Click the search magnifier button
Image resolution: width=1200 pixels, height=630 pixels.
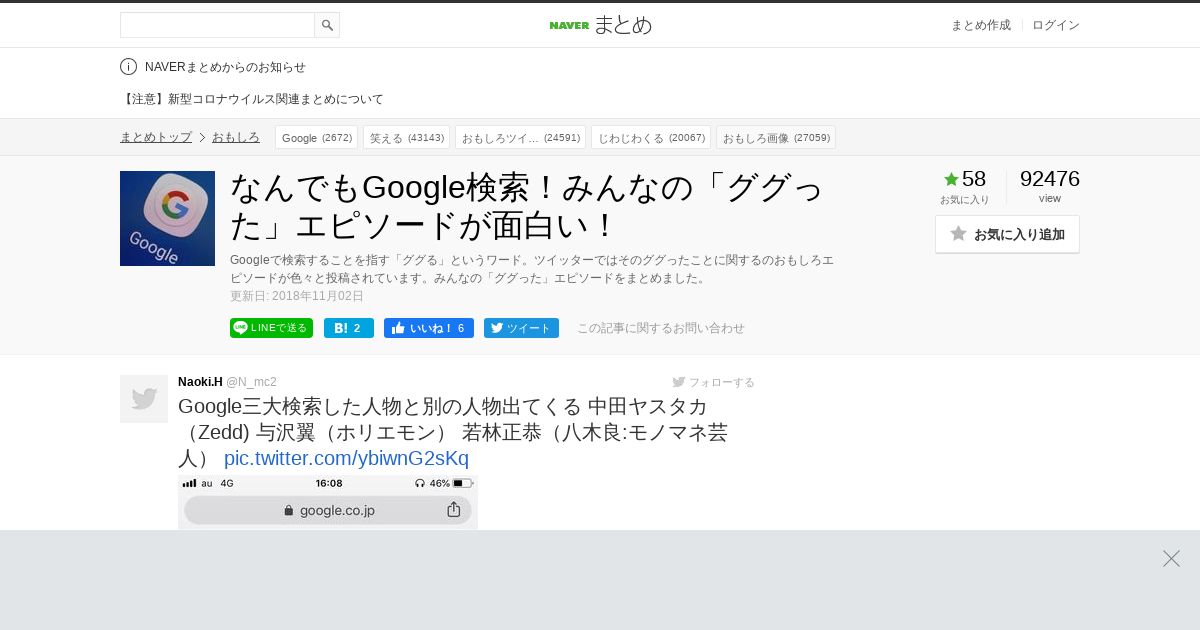[x=327, y=25]
